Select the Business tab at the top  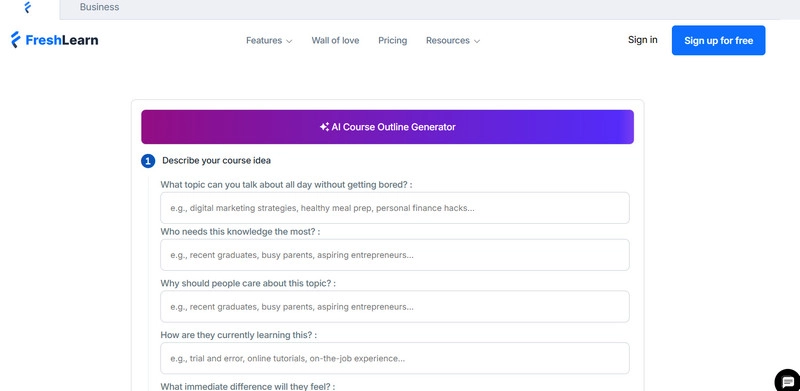point(99,7)
